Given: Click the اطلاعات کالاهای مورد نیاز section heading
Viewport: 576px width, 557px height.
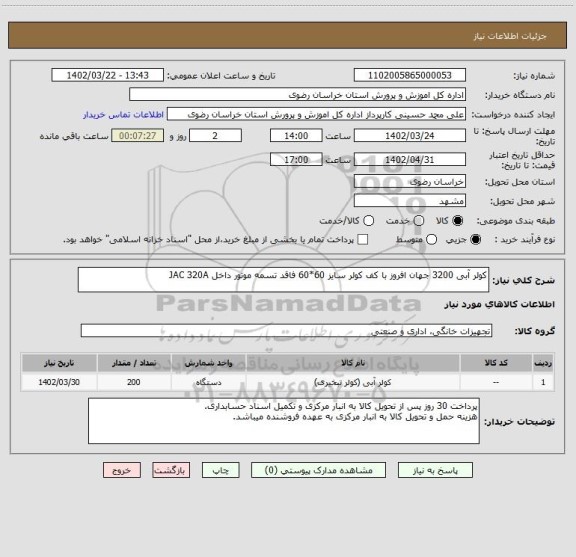Looking at the screenshot, I should pyautogui.click(x=500, y=305).
